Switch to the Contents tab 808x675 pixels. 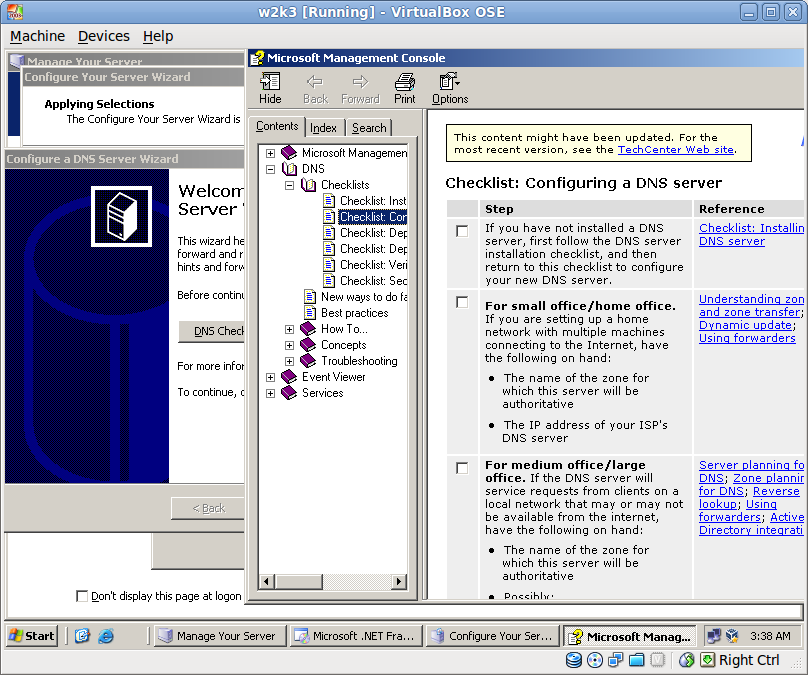click(x=277, y=126)
